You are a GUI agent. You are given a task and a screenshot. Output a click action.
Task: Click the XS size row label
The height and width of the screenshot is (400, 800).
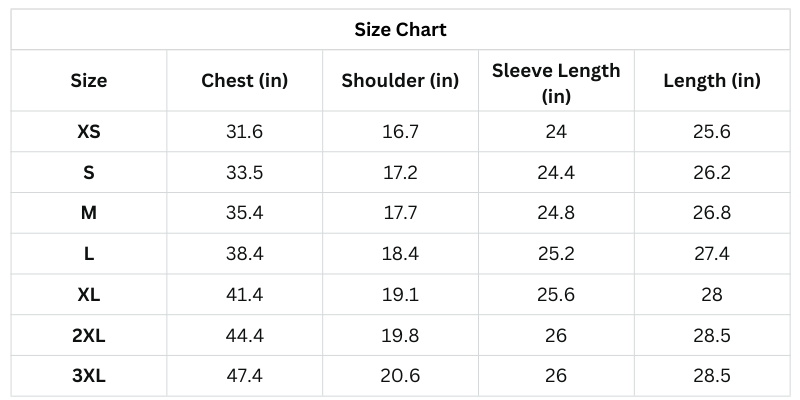89,131
